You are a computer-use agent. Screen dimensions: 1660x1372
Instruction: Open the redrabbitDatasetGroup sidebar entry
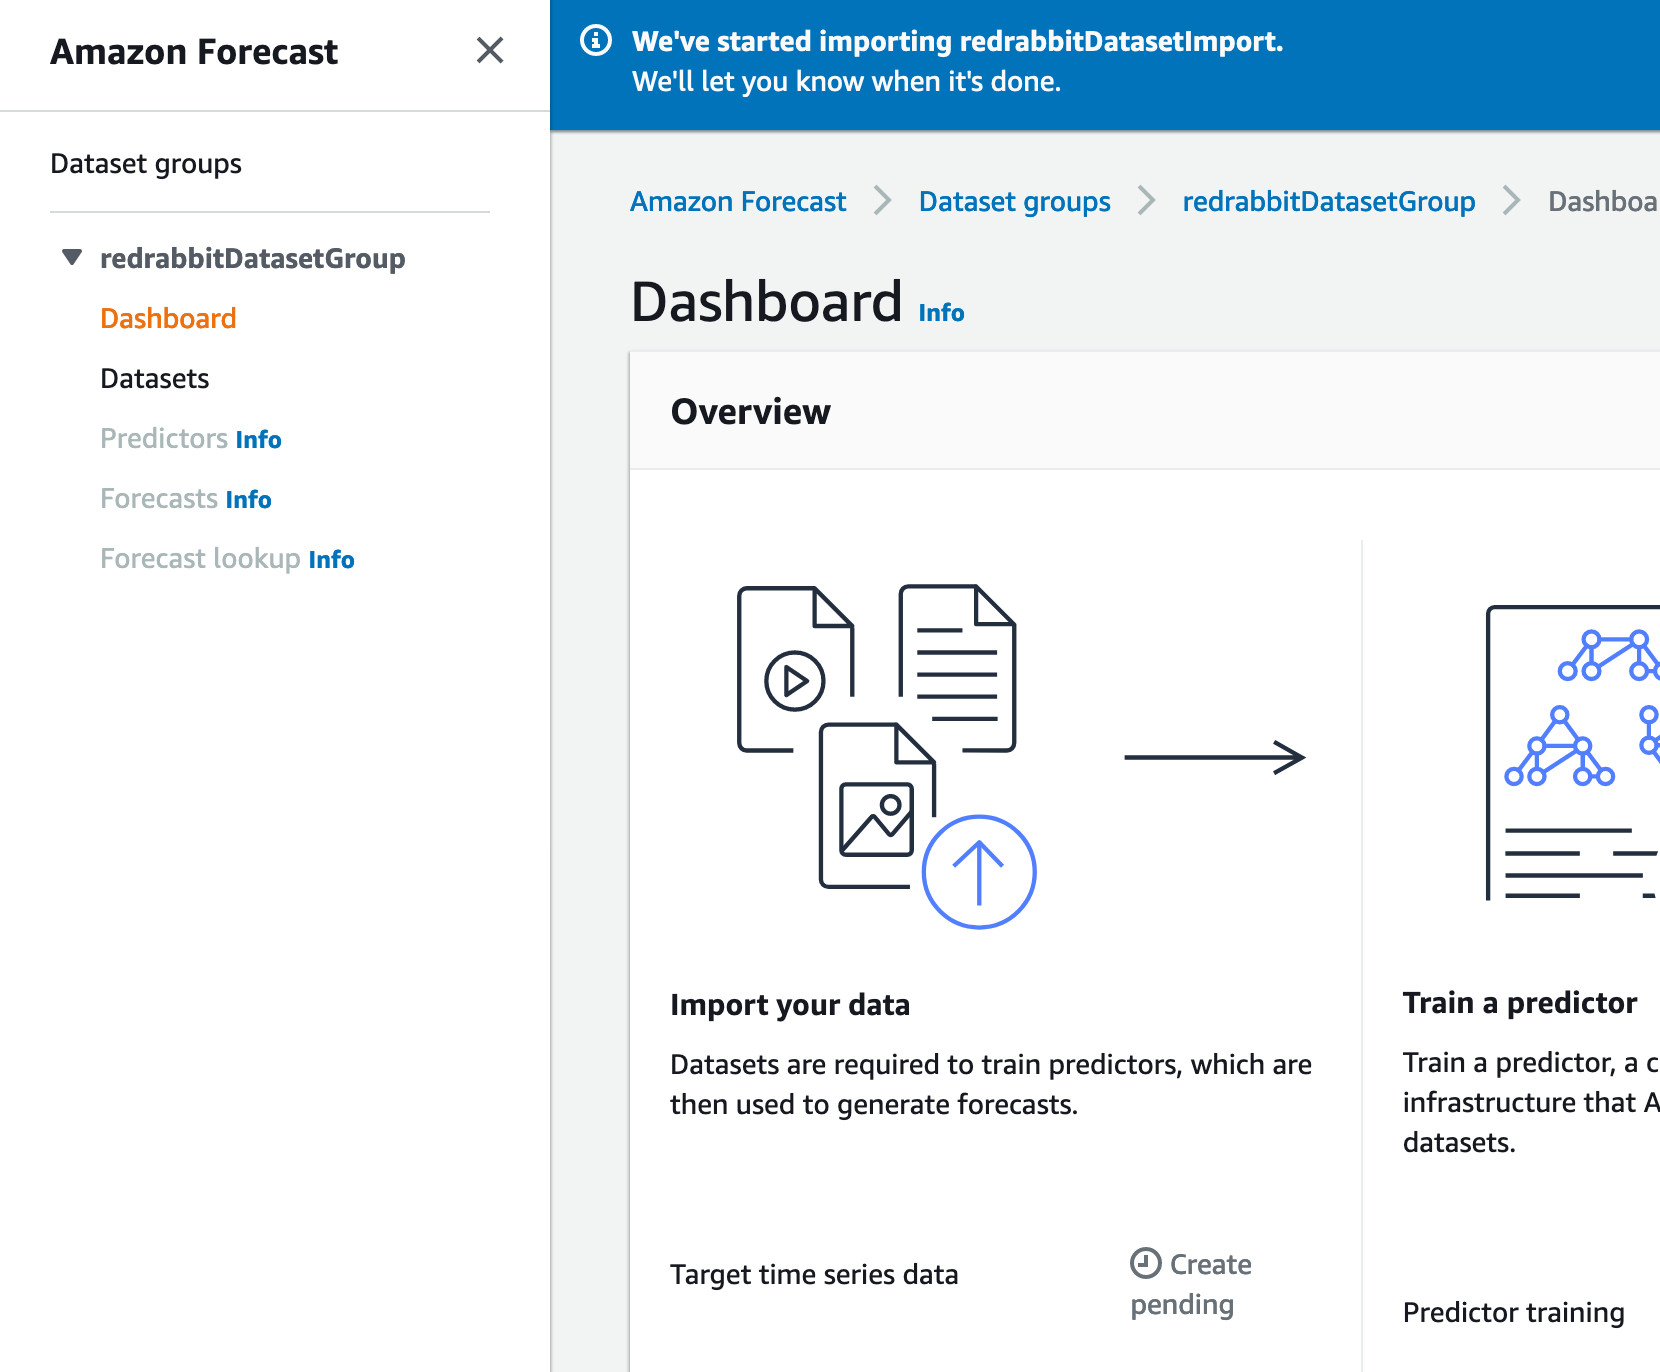tap(252, 258)
